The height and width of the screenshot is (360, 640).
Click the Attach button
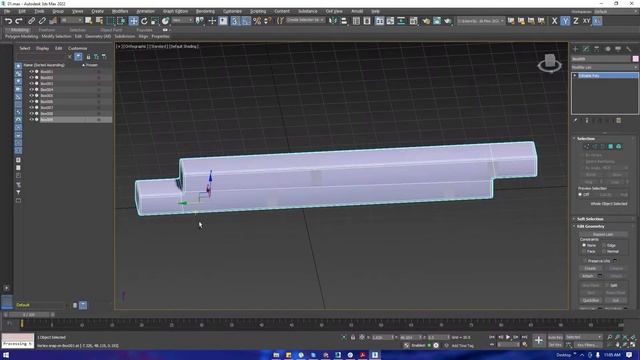[x=588, y=276]
